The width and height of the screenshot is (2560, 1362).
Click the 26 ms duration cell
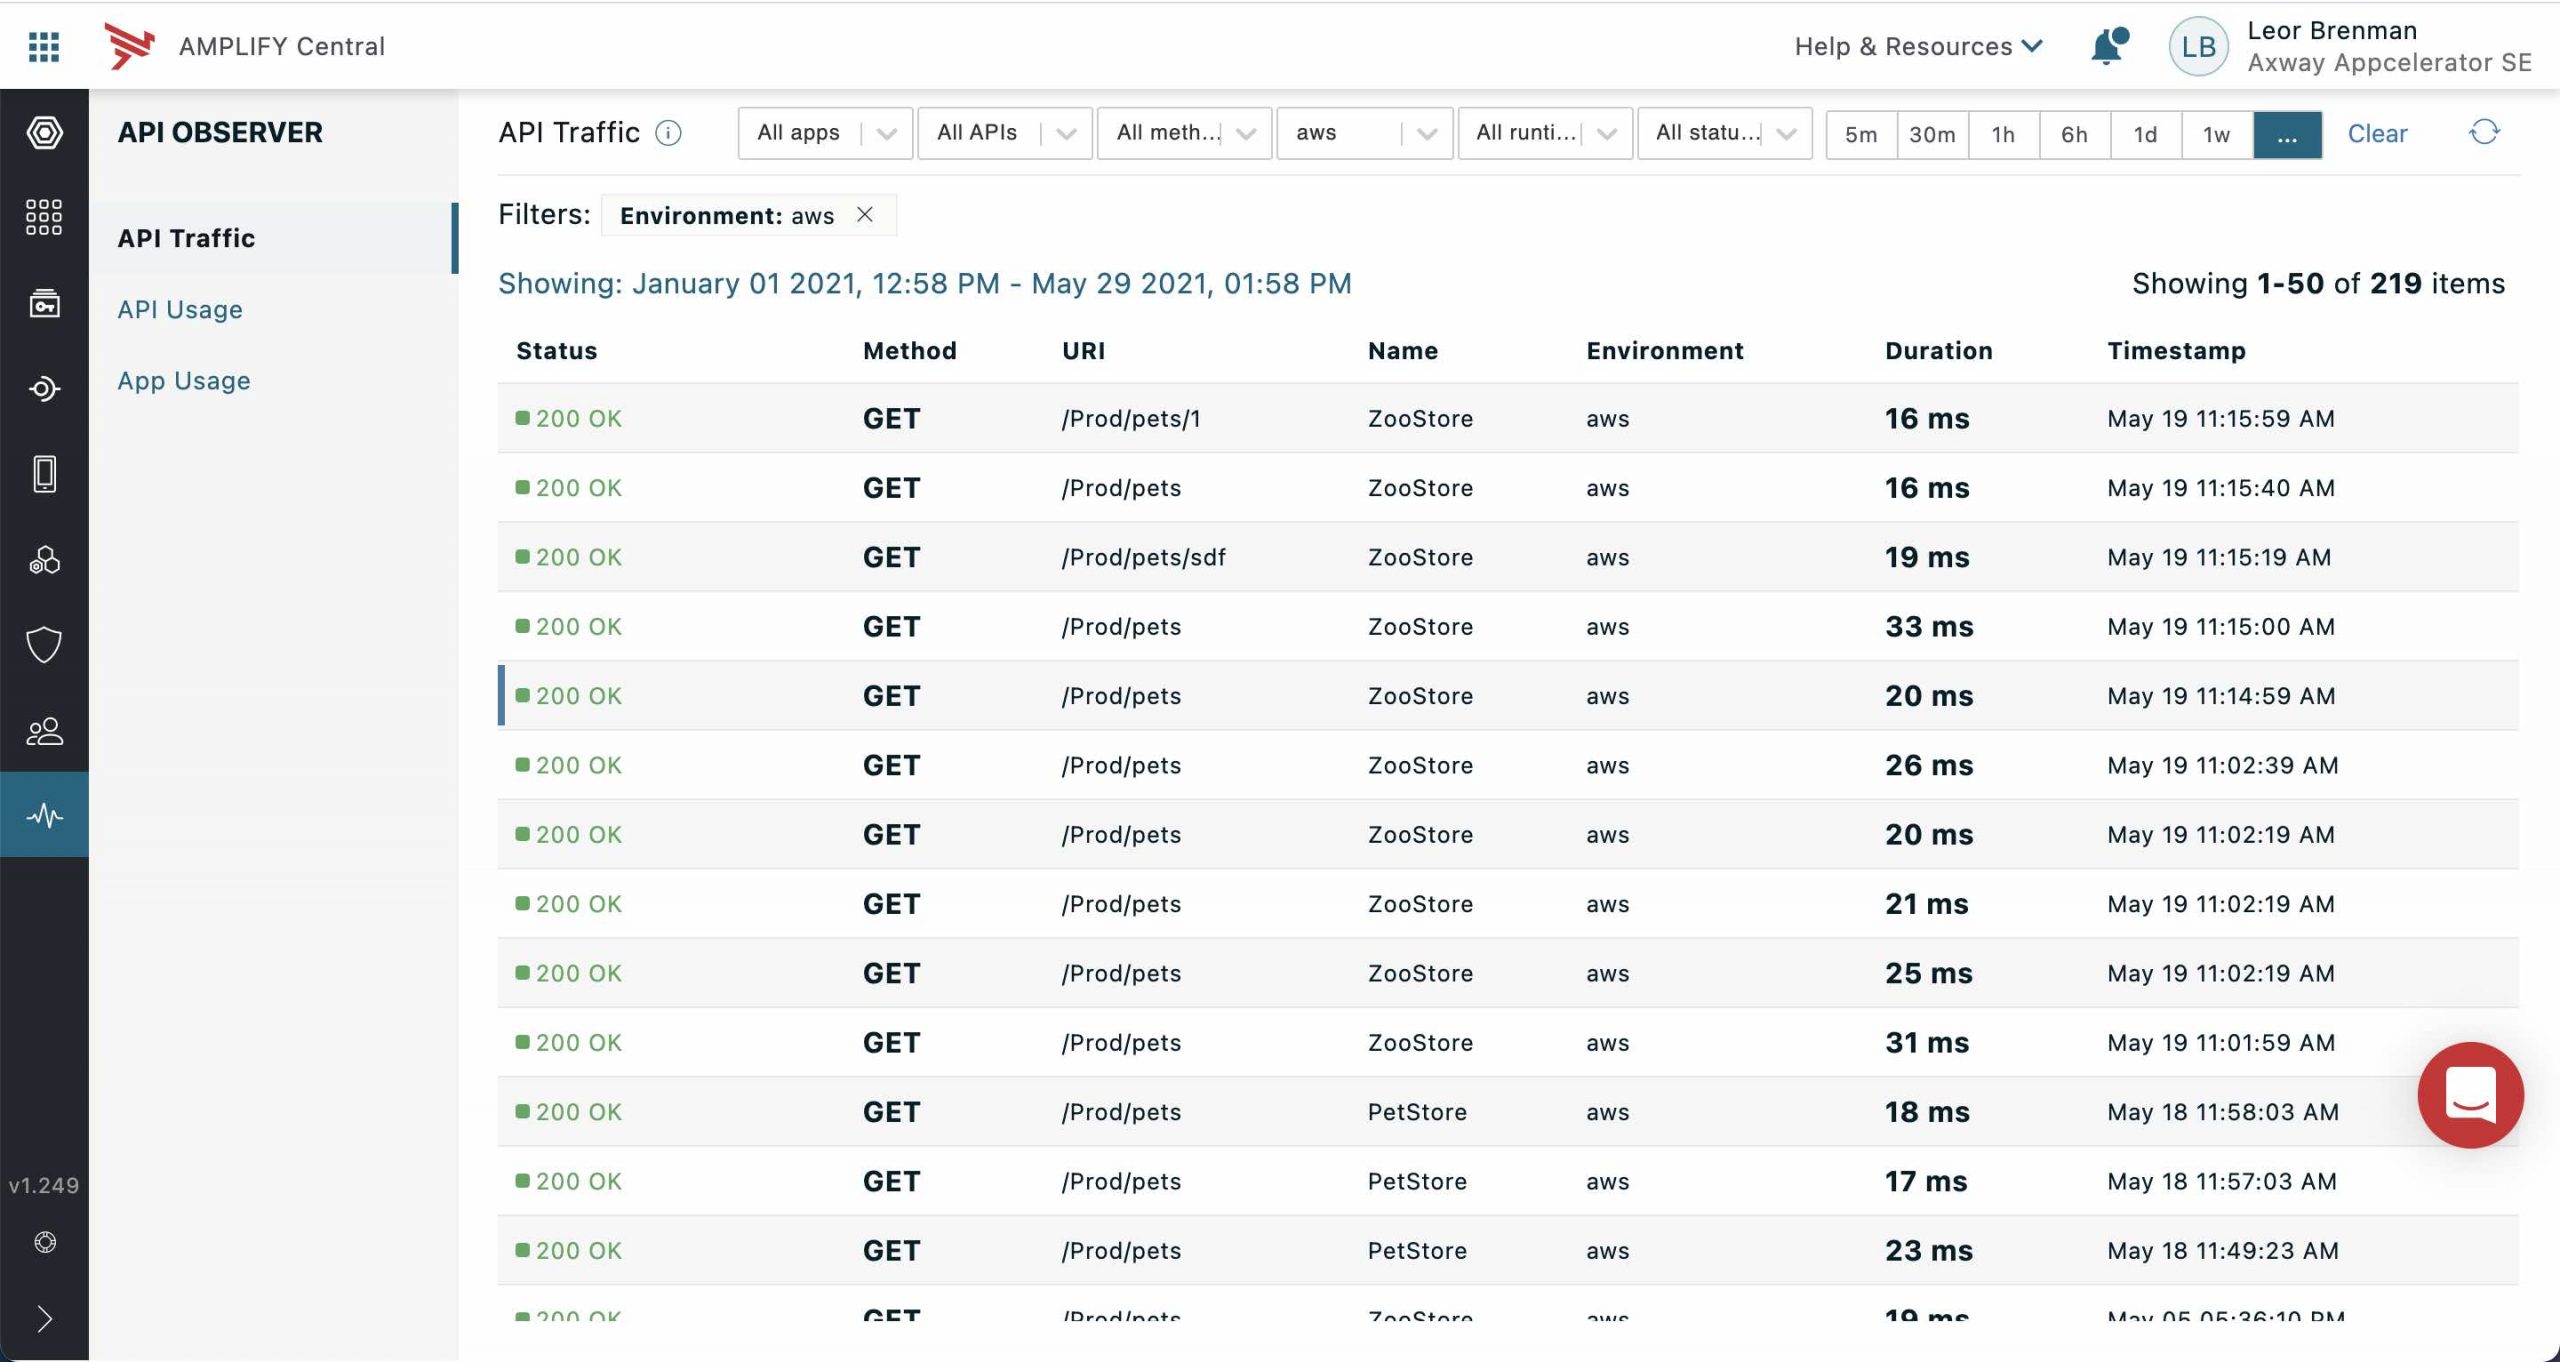tap(1929, 765)
